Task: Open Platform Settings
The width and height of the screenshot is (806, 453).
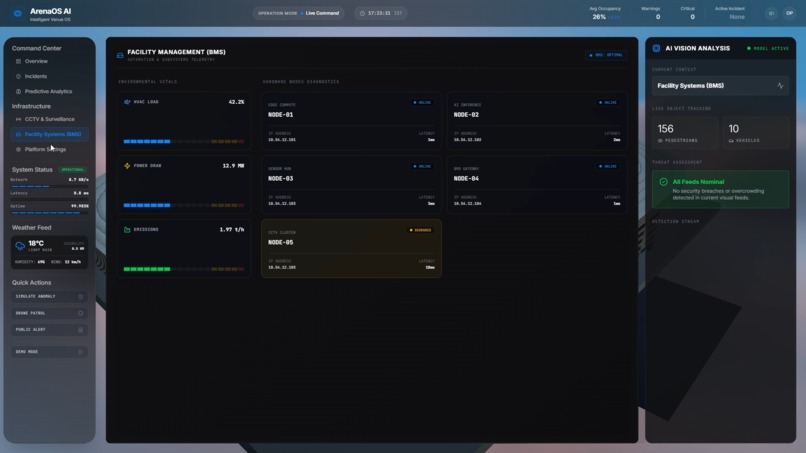Action: pos(45,150)
